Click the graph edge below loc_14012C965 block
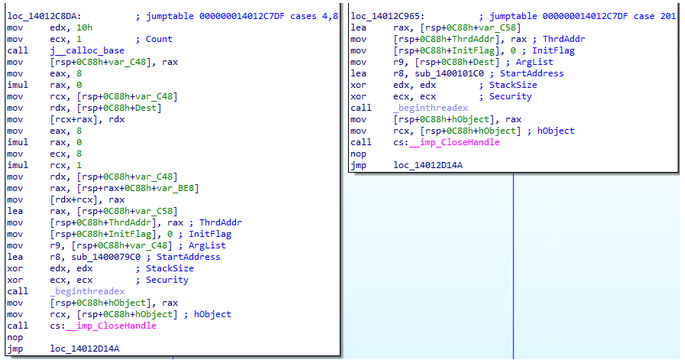 513,266
